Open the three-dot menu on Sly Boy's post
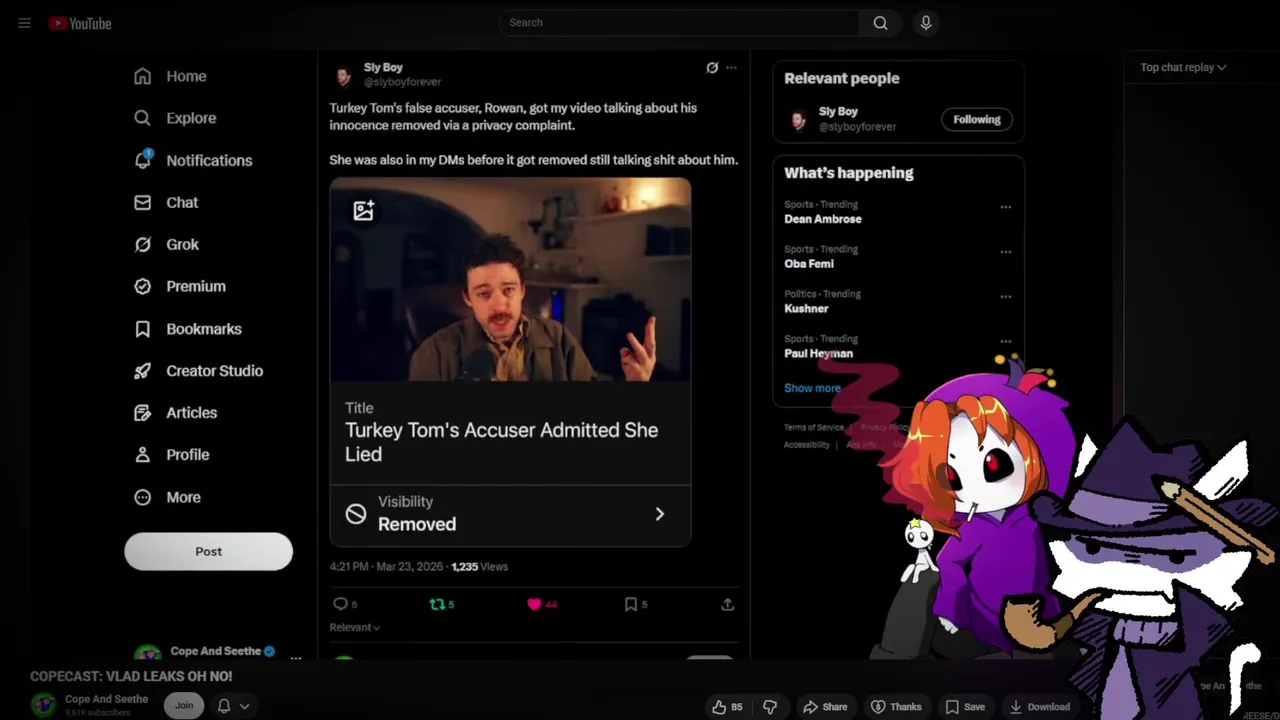Screen dimensions: 1280x720 (x=731, y=68)
